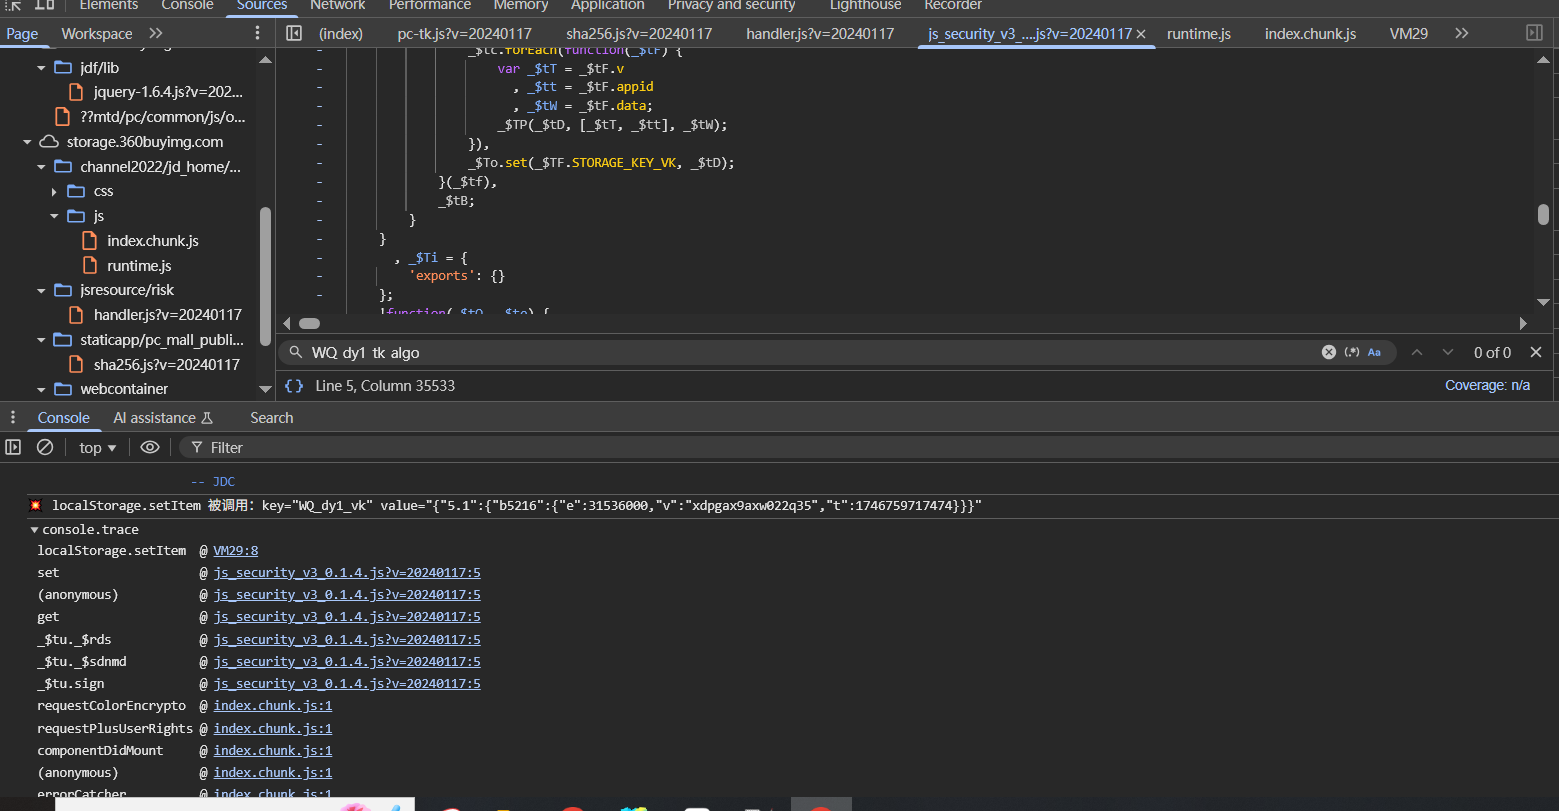Click pretty print curly braces icon
The image size is (1559, 811).
point(294,385)
